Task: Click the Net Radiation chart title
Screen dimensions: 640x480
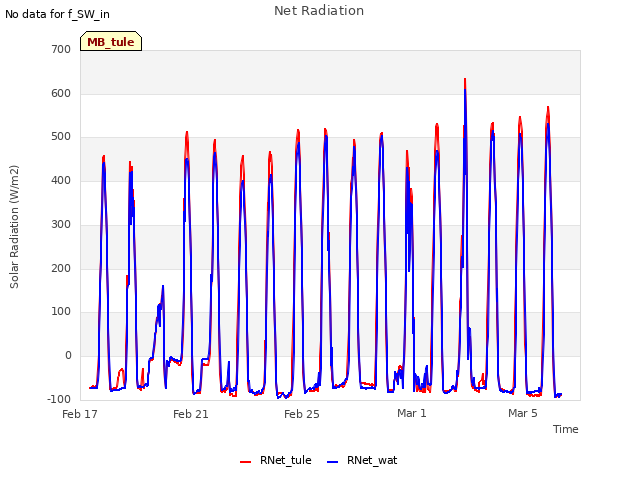Action: pyautogui.click(x=319, y=11)
